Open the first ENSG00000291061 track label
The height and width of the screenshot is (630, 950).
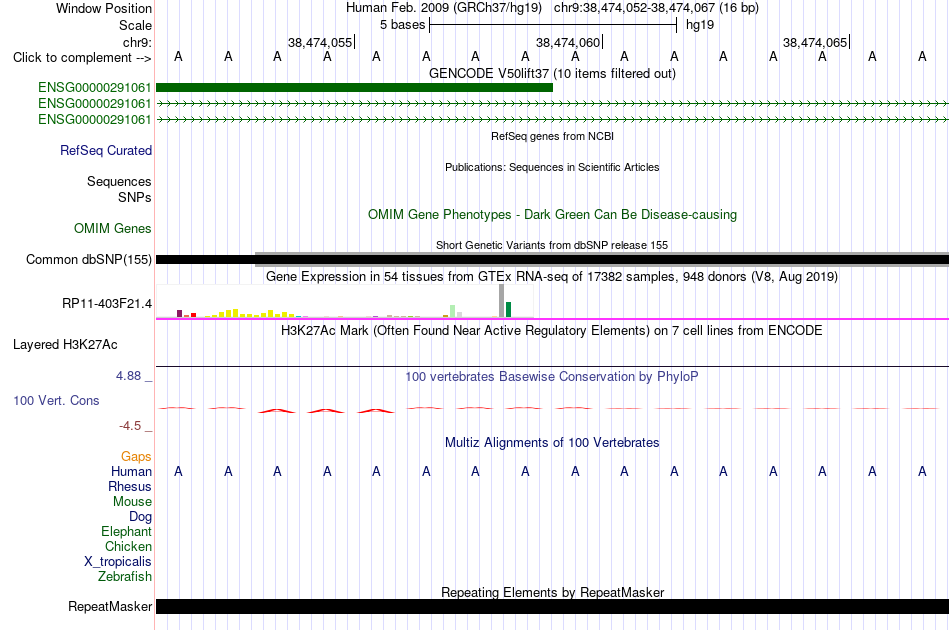click(95, 88)
